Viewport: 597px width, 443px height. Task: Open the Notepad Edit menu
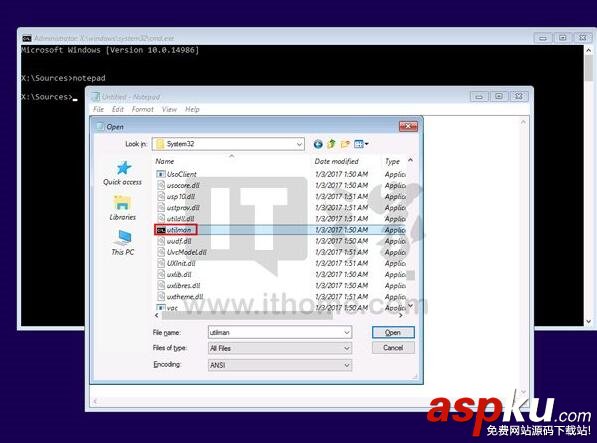pyautogui.click(x=118, y=109)
